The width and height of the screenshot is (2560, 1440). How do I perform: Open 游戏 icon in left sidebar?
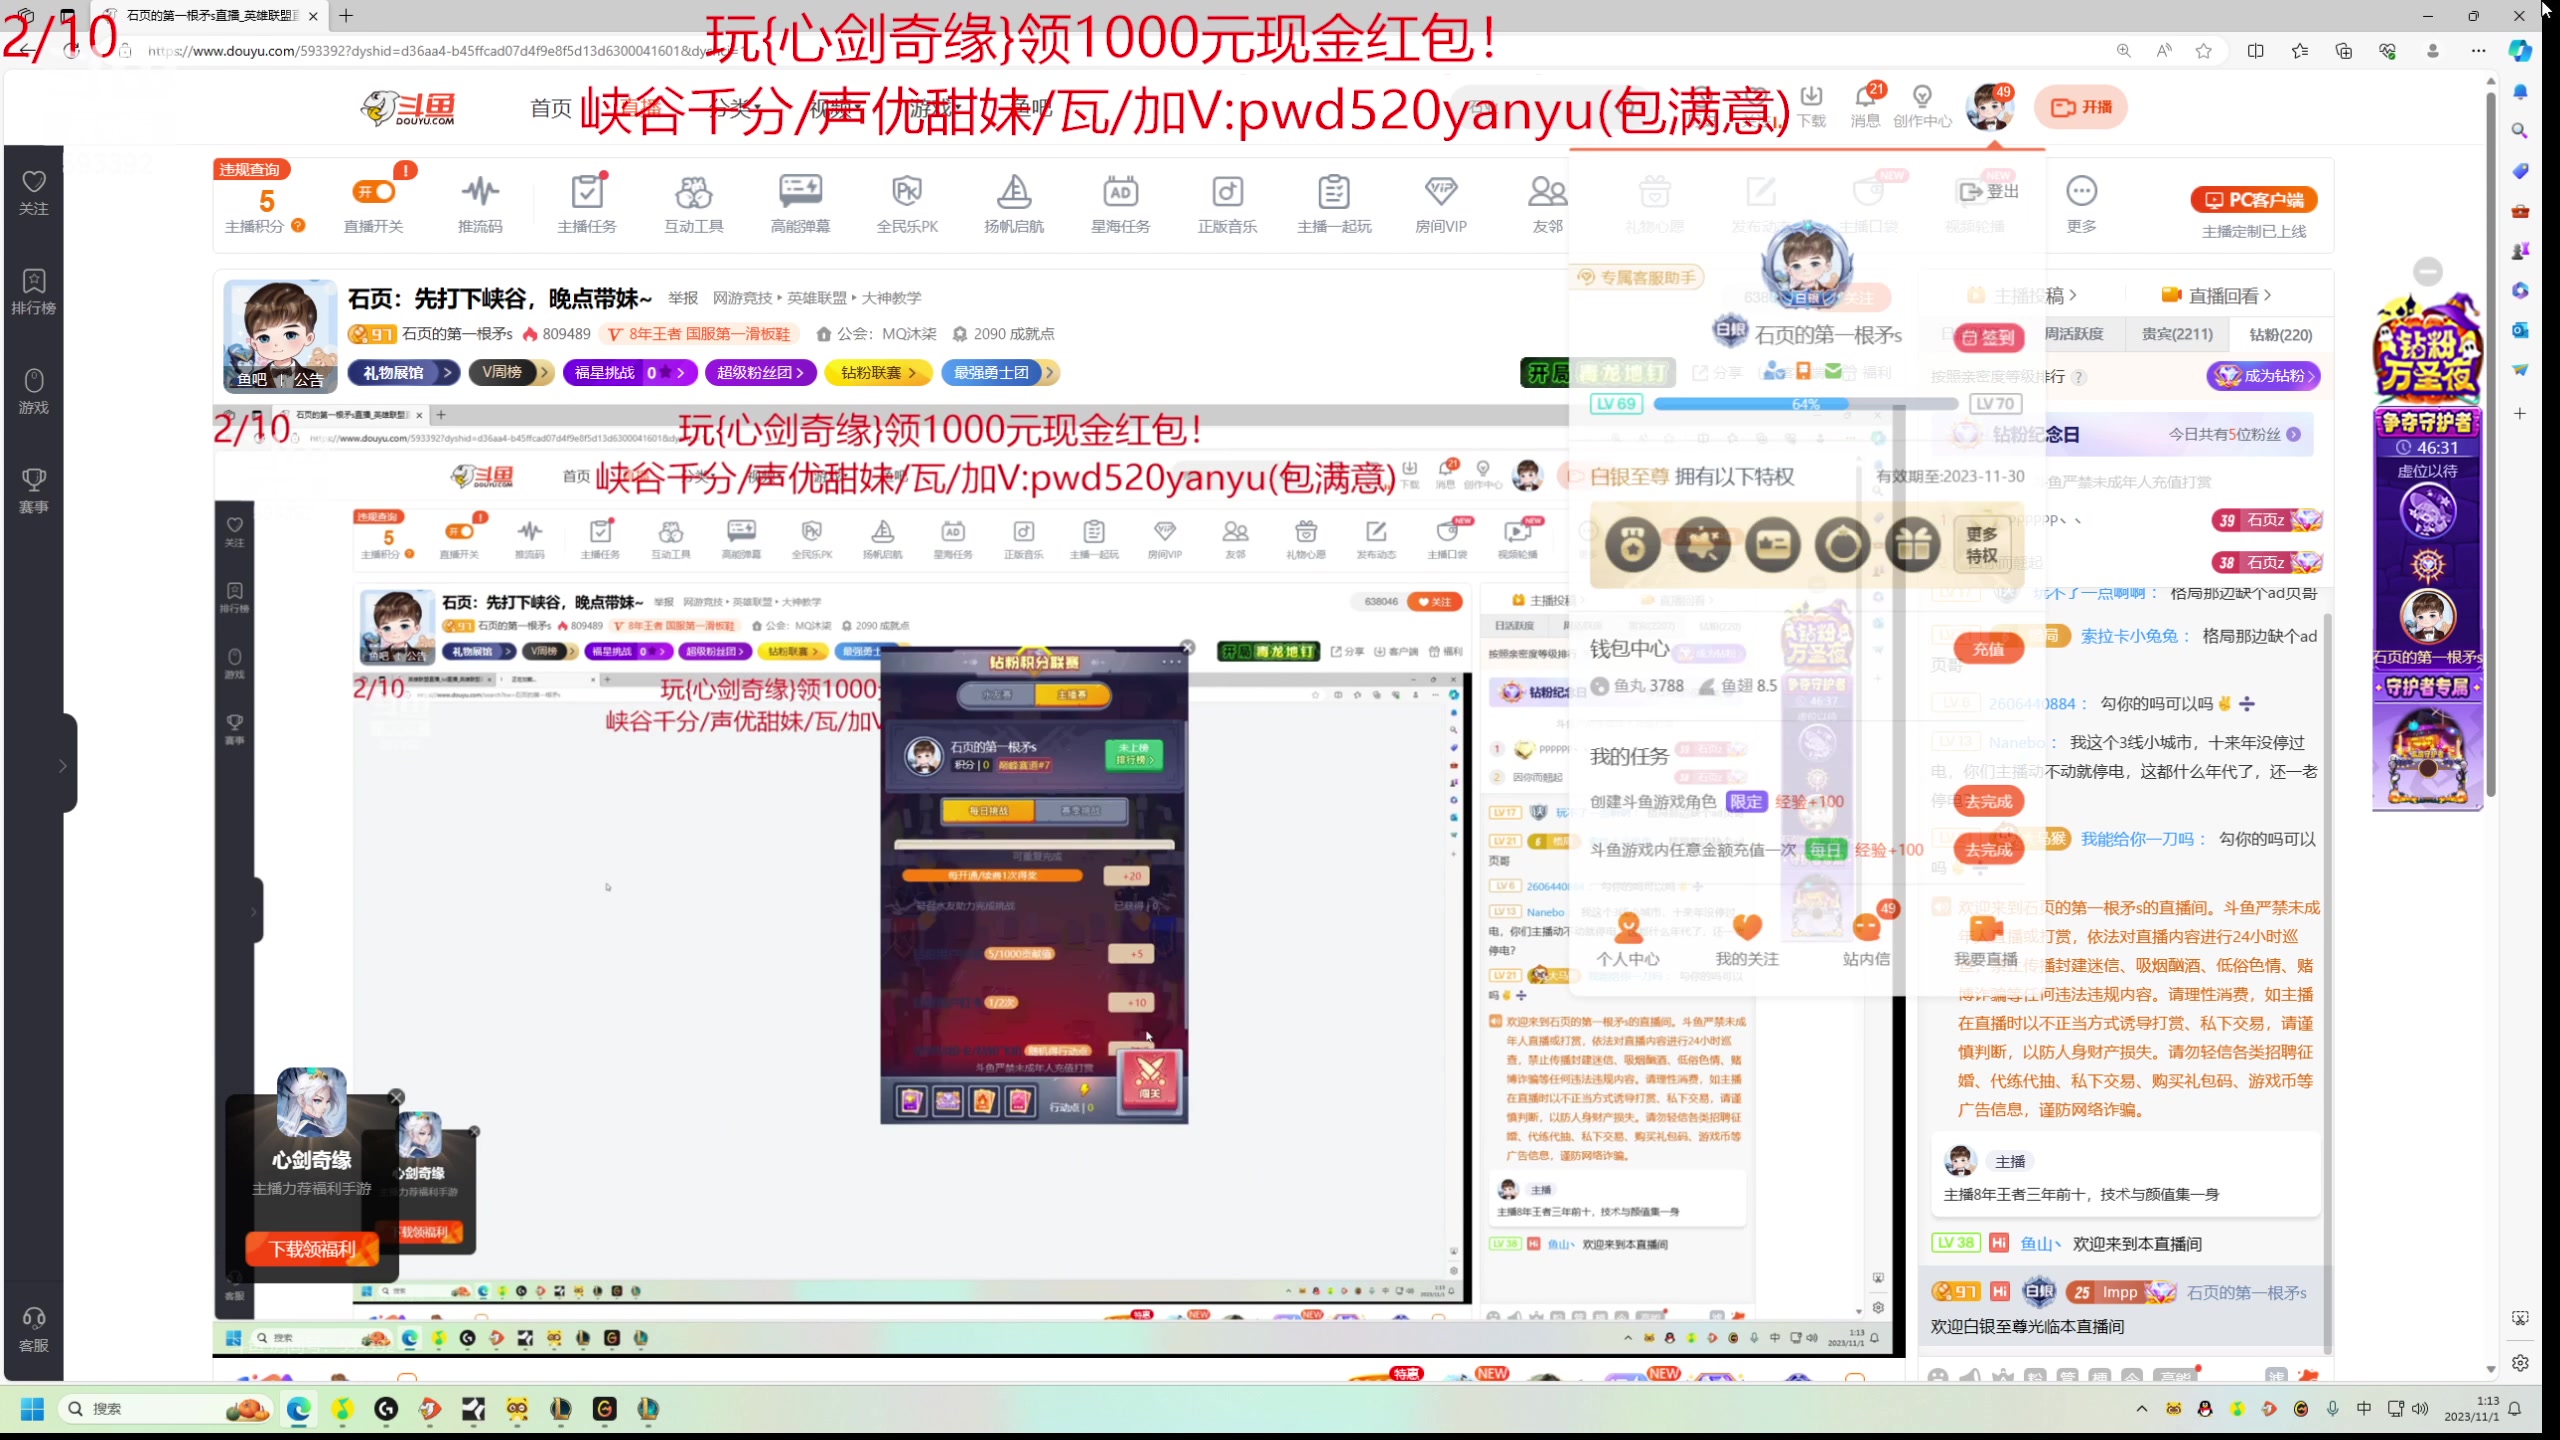(34, 391)
